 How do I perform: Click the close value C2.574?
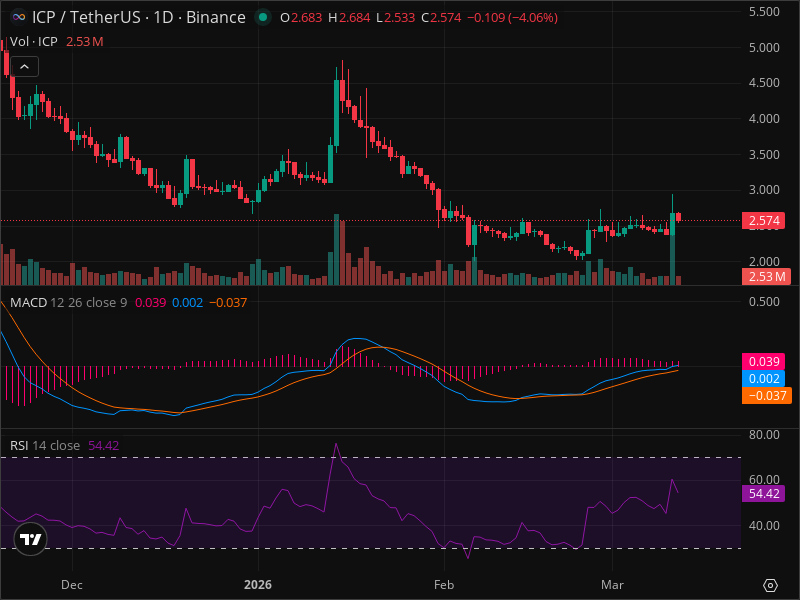click(x=441, y=18)
